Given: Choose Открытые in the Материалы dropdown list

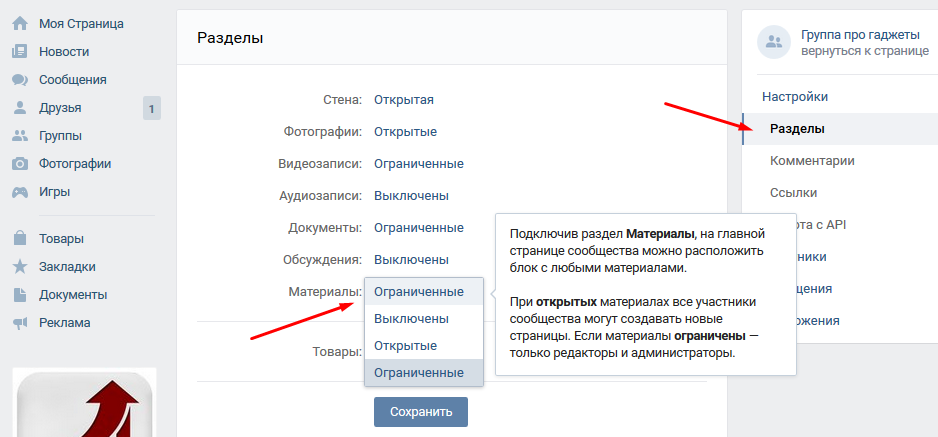Looking at the screenshot, I should click(424, 346).
